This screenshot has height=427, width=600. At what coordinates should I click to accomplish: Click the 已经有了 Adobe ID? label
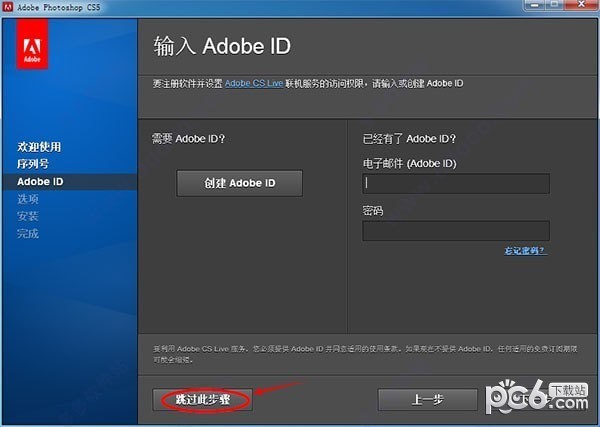click(x=409, y=139)
